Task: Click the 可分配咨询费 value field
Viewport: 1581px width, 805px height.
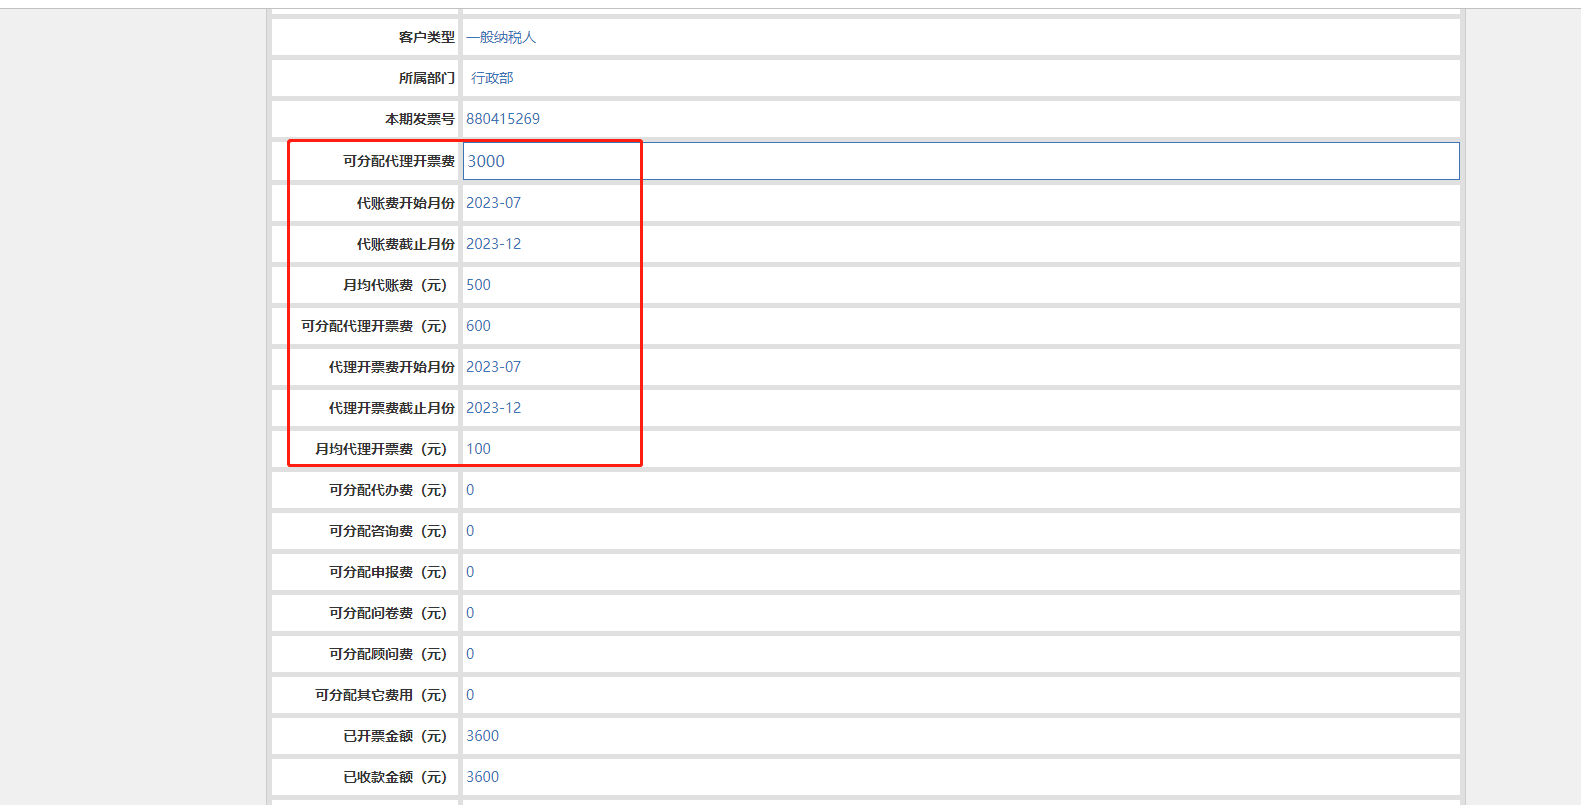Action: tap(961, 531)
